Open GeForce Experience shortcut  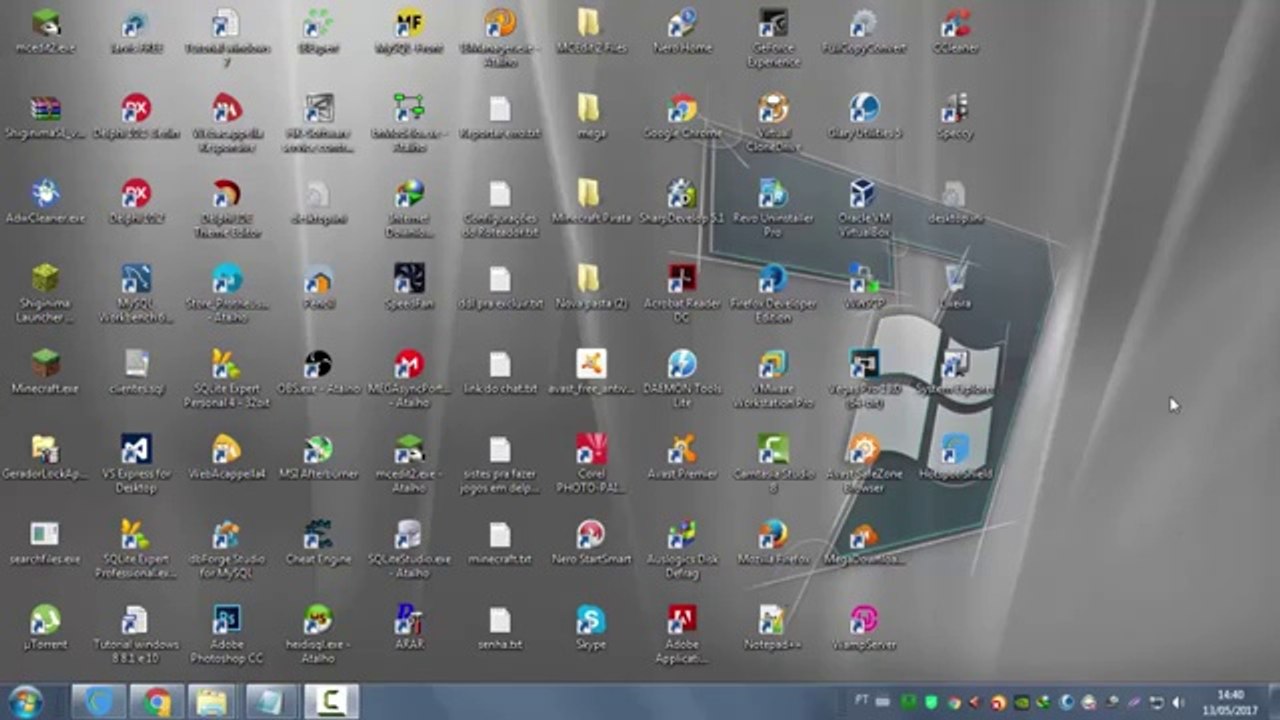point(773,38)
